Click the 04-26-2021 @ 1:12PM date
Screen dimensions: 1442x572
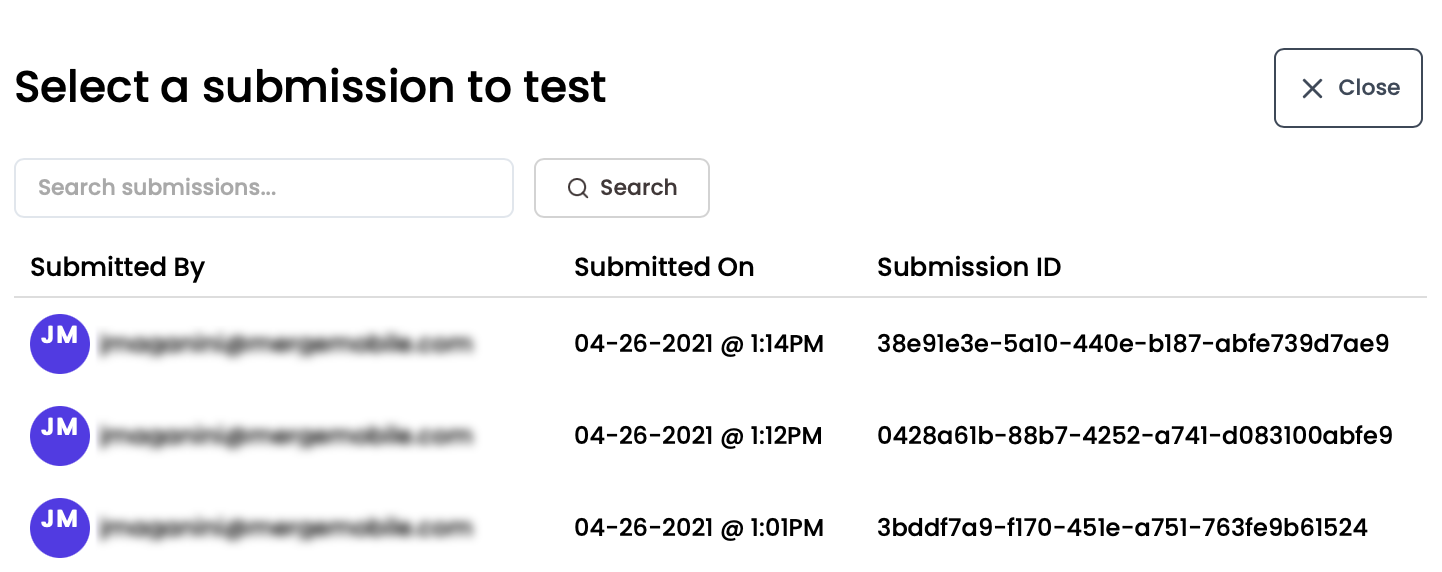[x=698, y=436]
